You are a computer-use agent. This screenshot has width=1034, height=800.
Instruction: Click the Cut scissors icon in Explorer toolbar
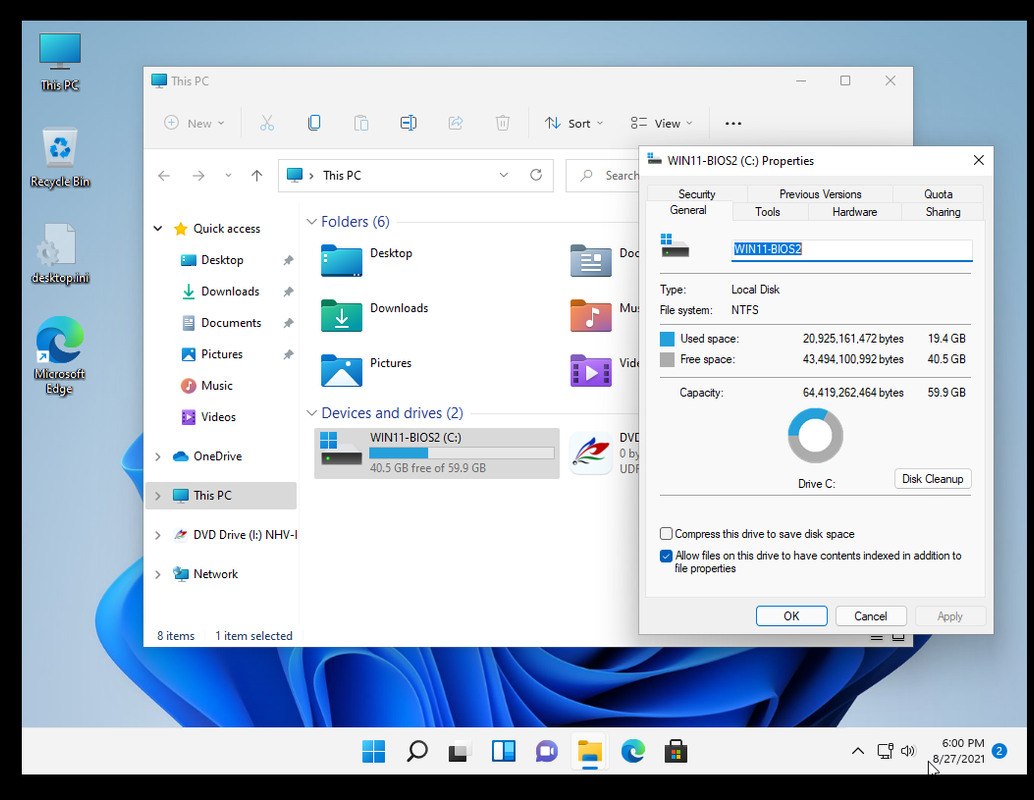pyautogui.click(x=266, y=123)
